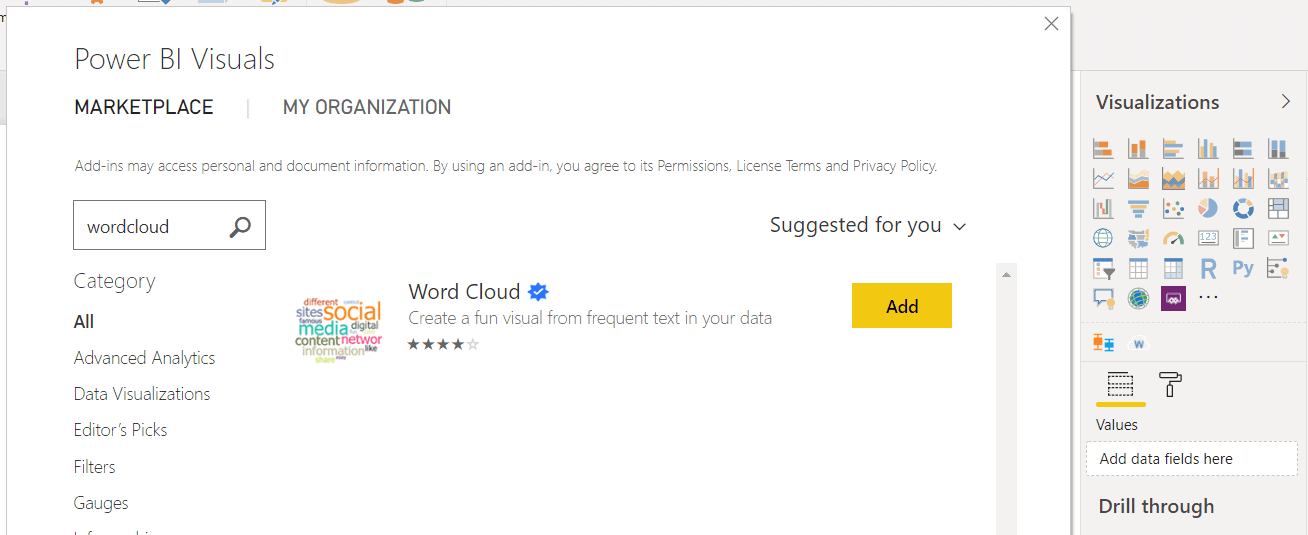The height and width of the screenshot is (535, 1308).
Task: Select the R script visual
Action: point(1208,268)
